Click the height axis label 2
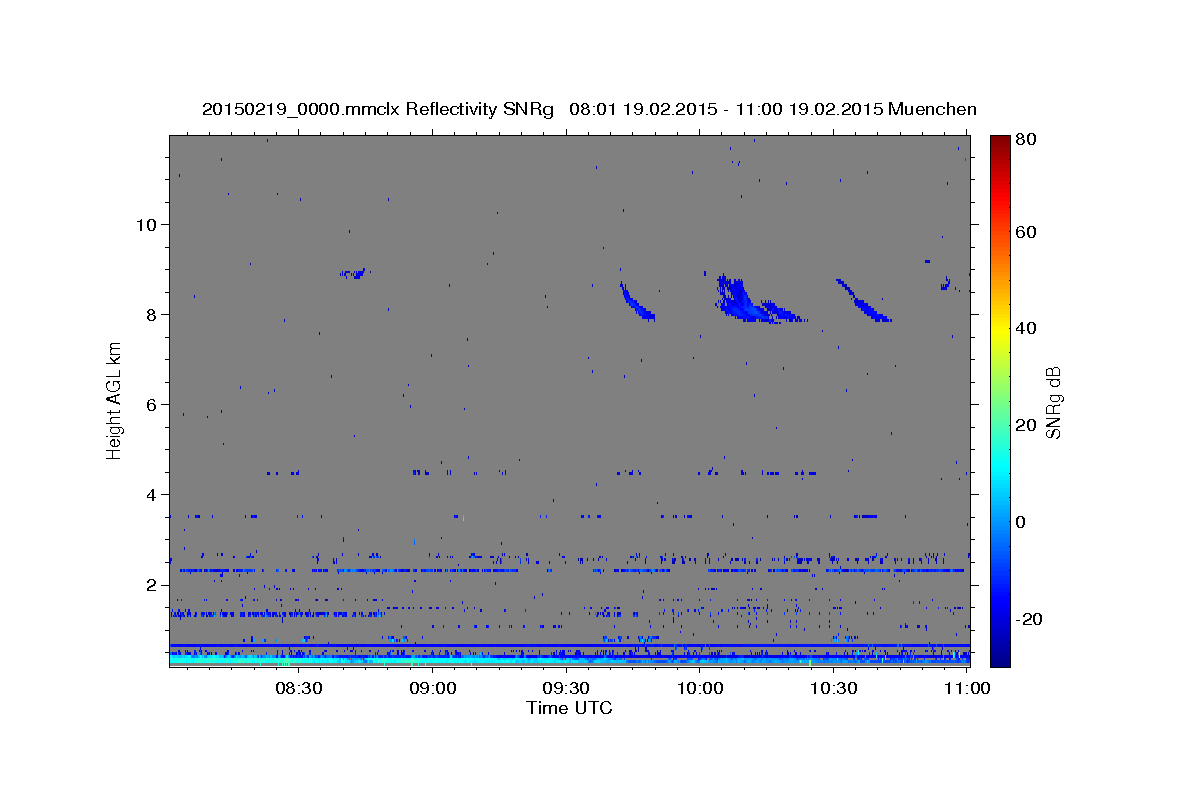 point(152,584)
